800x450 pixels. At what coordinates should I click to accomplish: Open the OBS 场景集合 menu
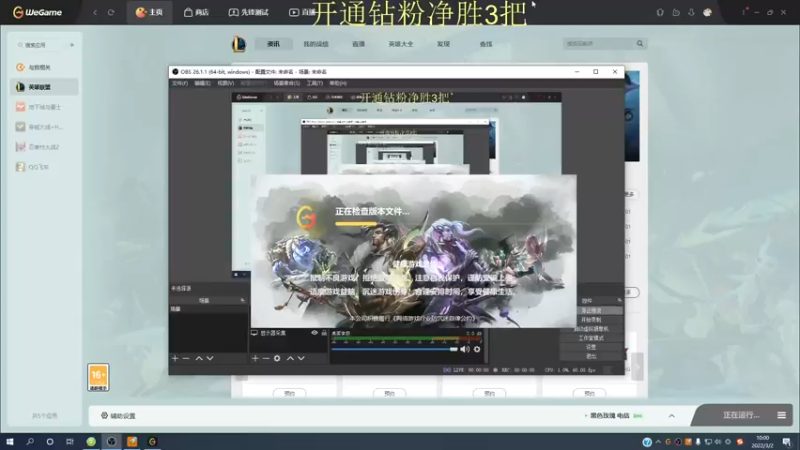click(x=287, y=83)
